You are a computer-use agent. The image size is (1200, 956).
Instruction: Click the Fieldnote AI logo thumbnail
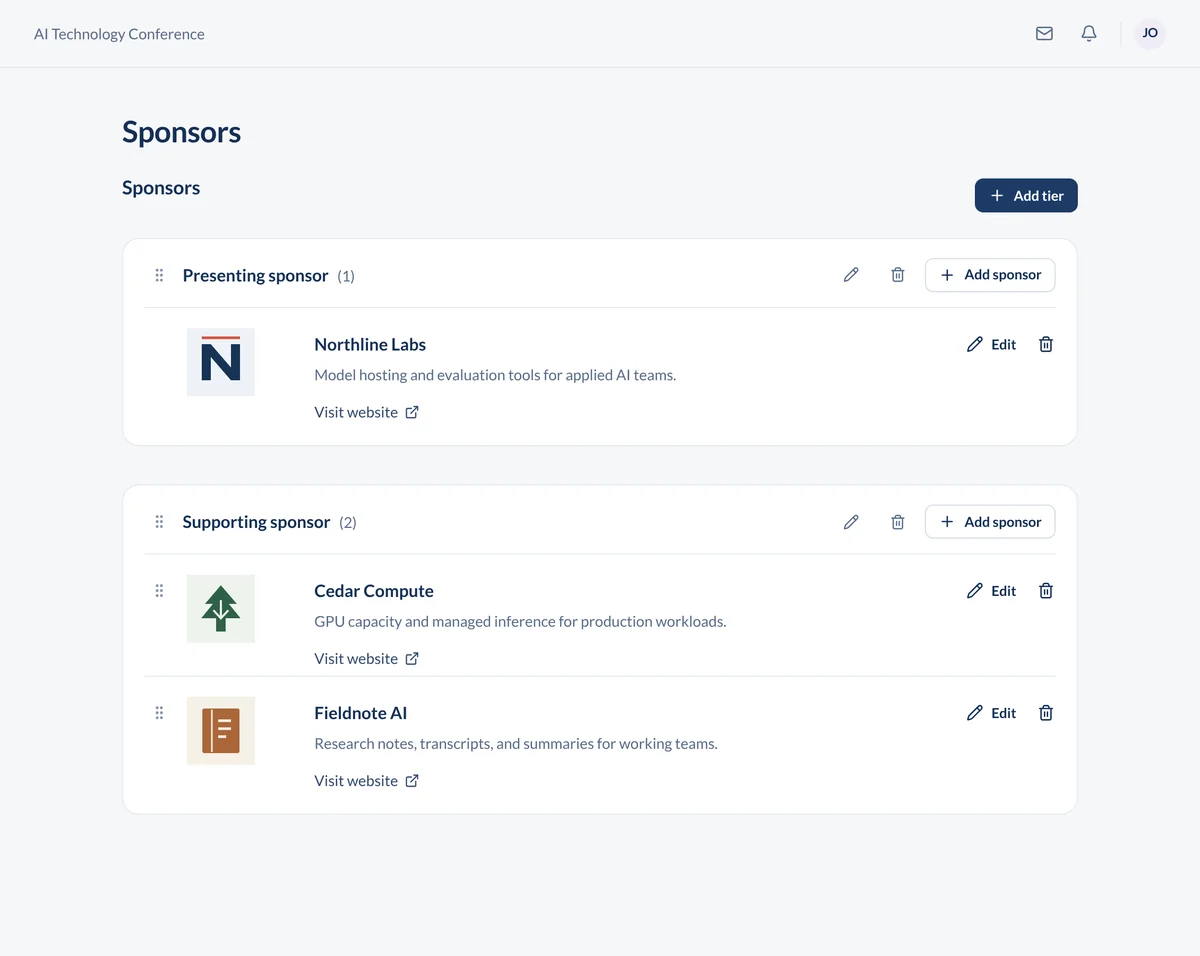(221, 731)
